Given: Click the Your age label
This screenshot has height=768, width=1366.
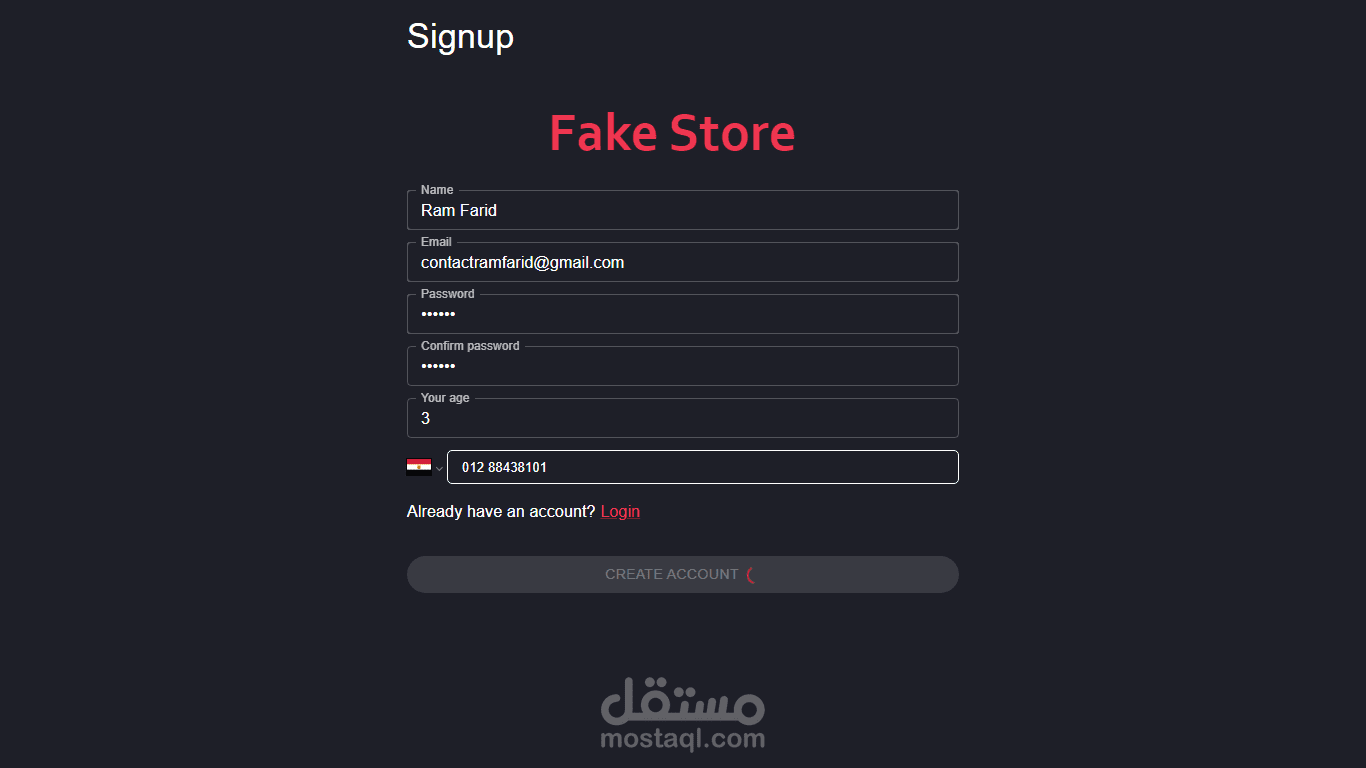Looking at the screenshot, I should (x=445, y=398).
